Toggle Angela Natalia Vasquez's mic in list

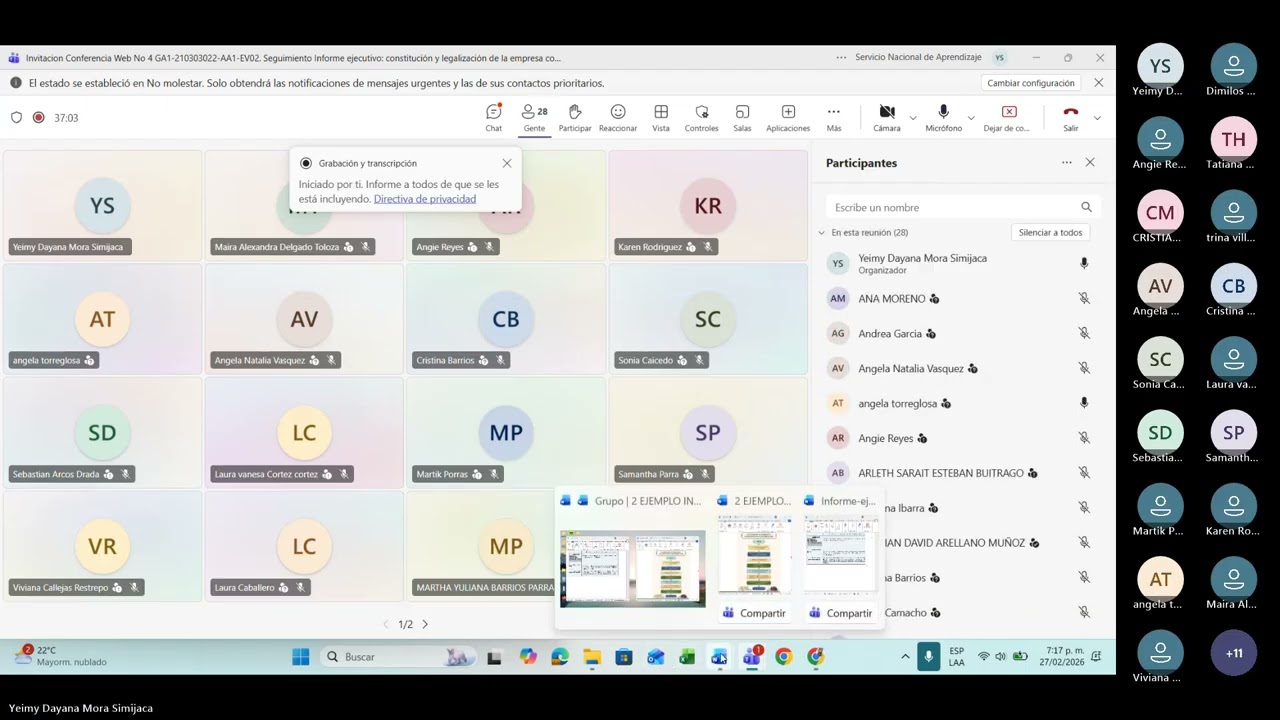[x=1084, y=368]
